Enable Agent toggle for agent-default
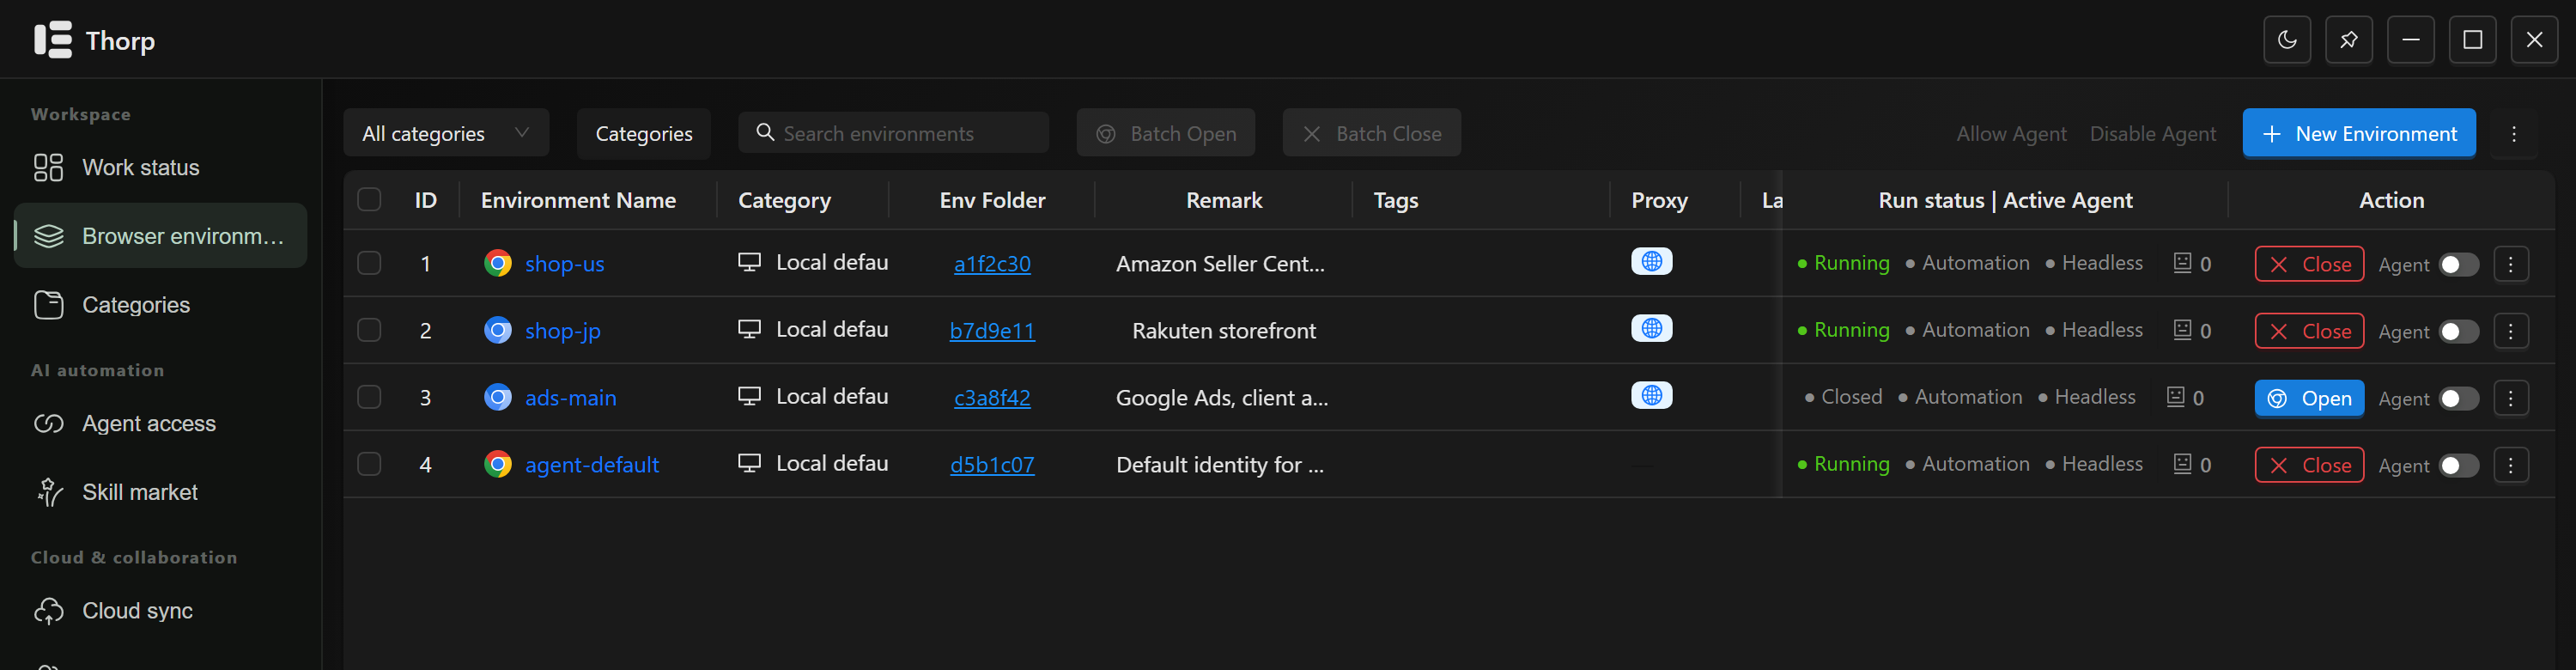Screen dimensions: 2576x670 coord(2459,466)
